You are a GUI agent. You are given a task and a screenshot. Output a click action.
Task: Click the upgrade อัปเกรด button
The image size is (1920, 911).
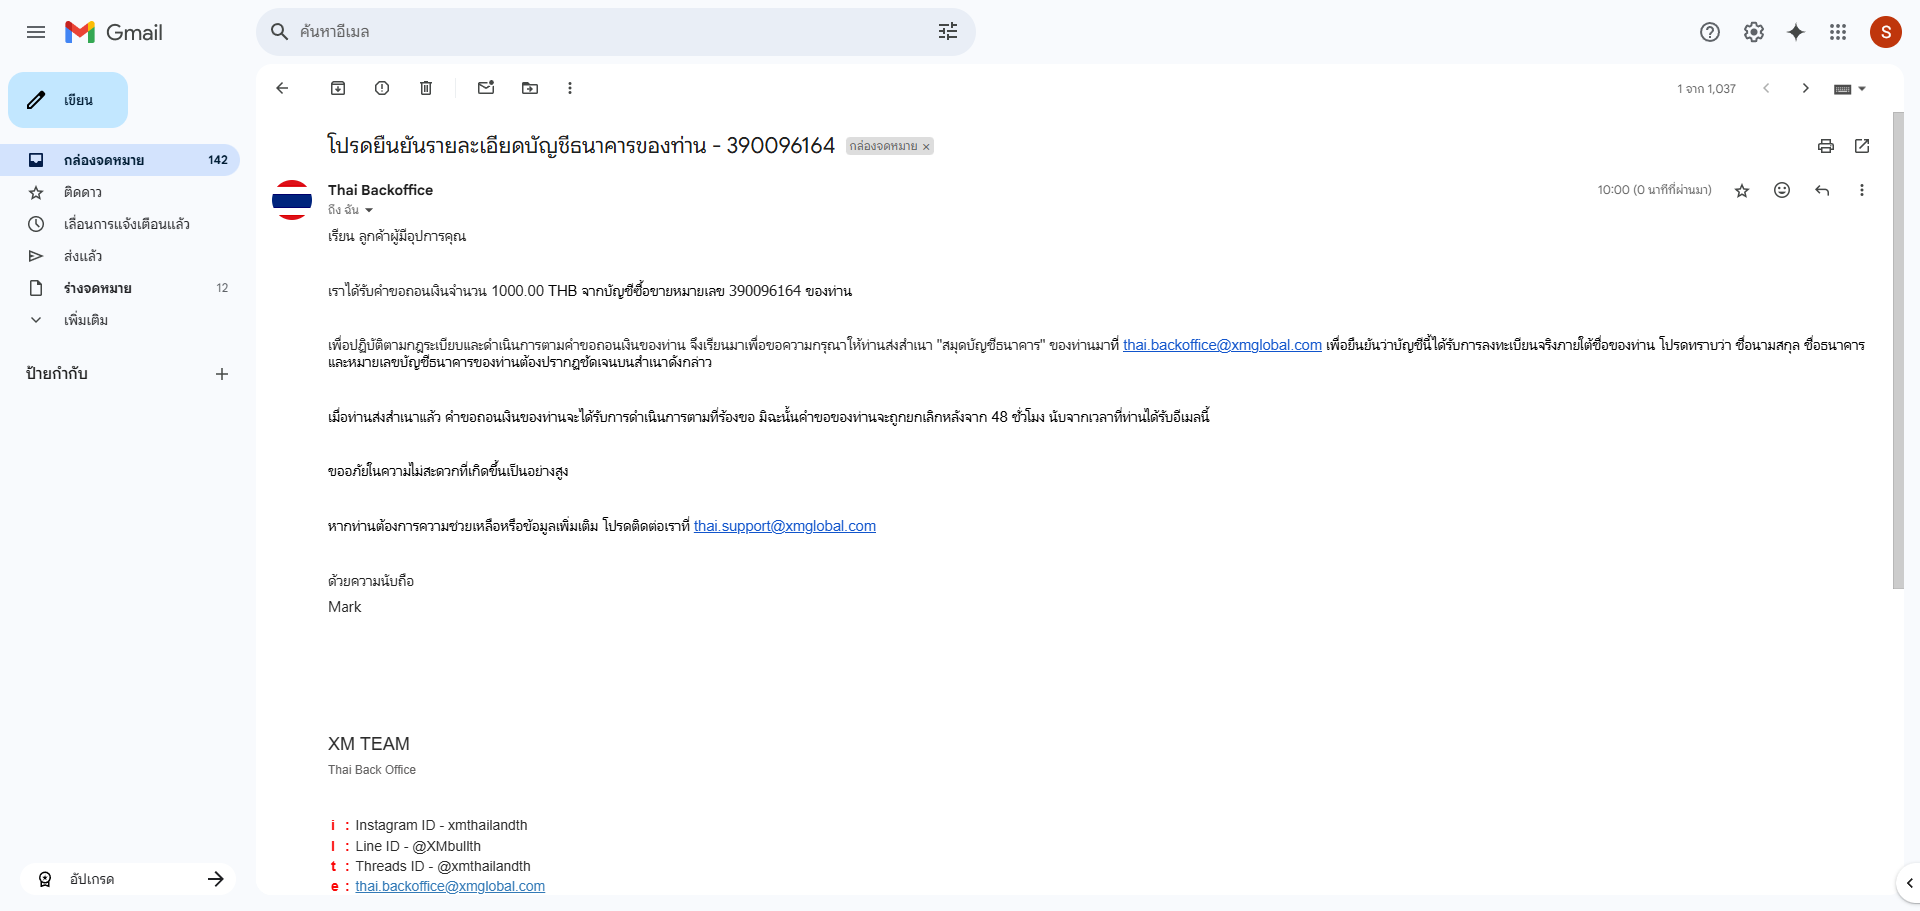[x=128, y=879]
